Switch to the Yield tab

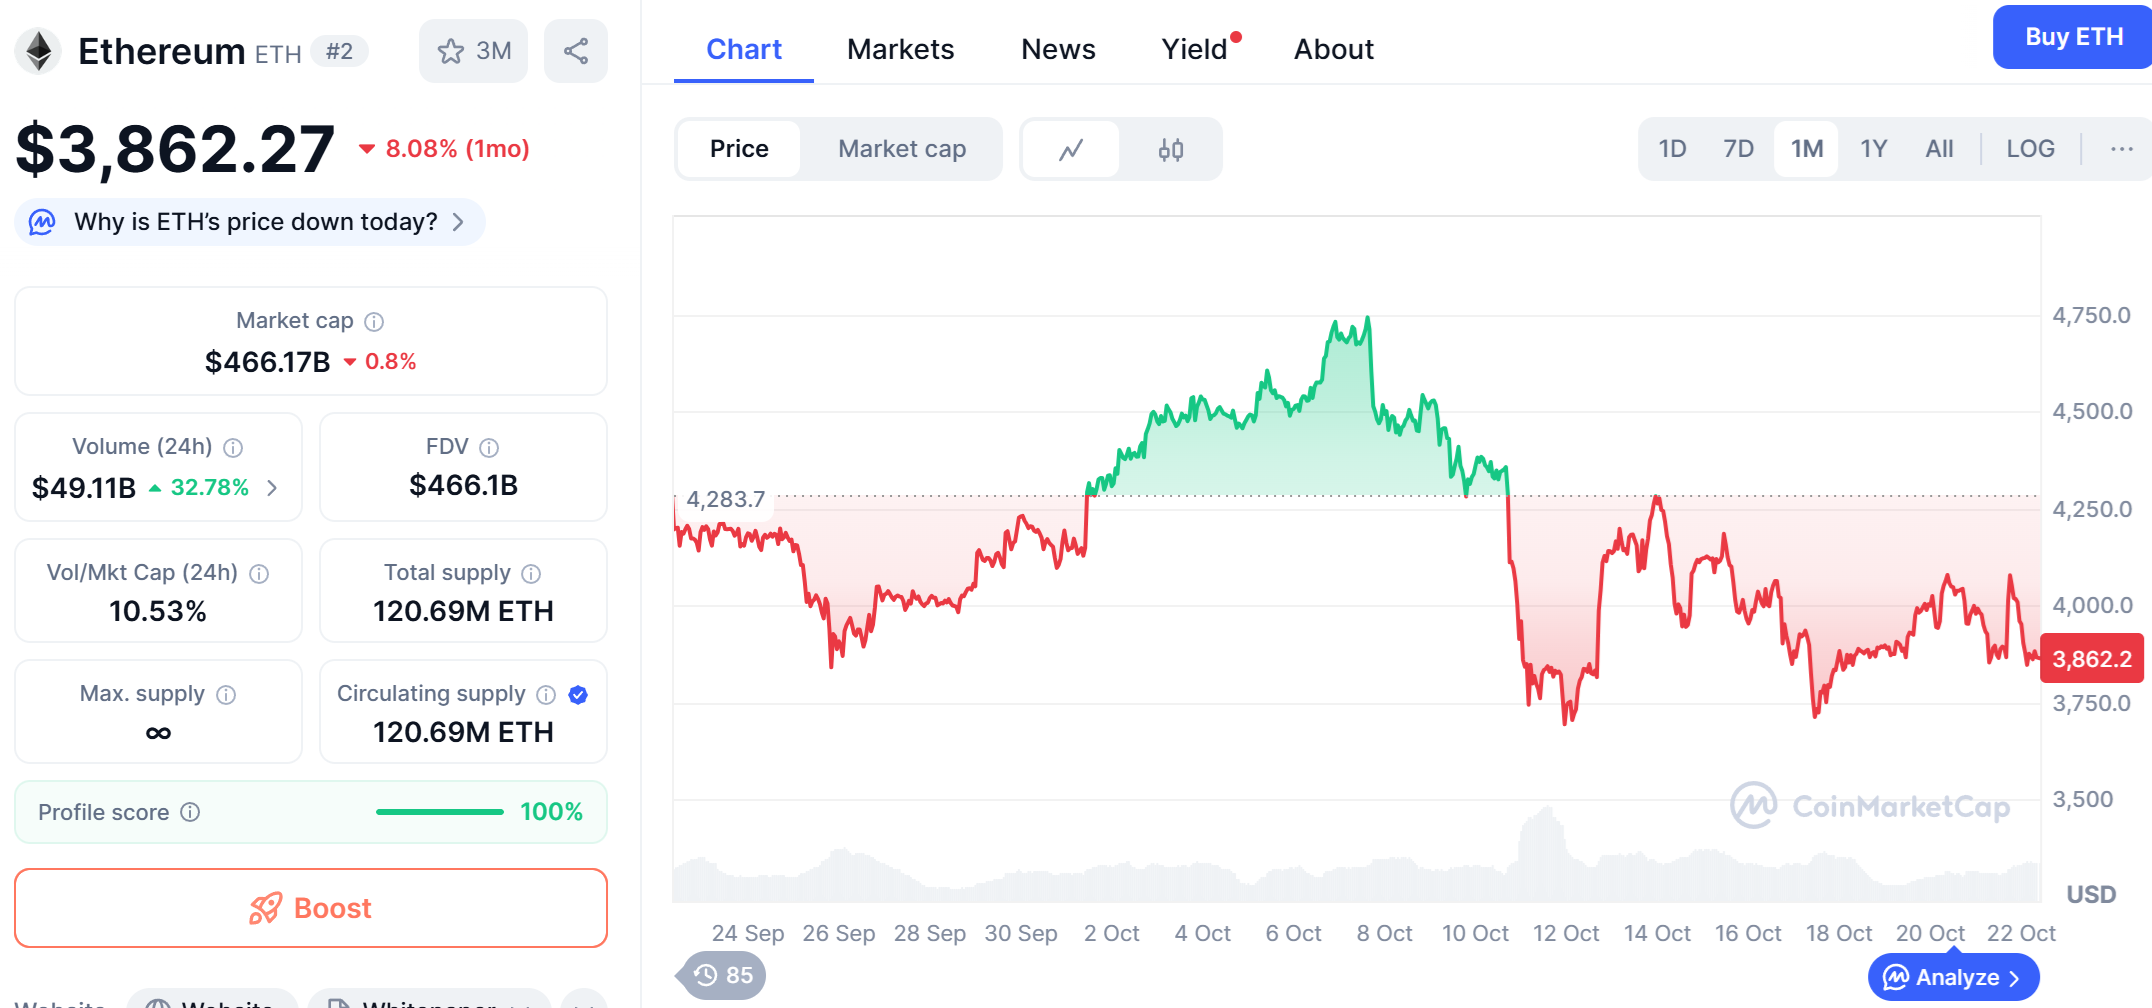click(x=1195, y=49)
